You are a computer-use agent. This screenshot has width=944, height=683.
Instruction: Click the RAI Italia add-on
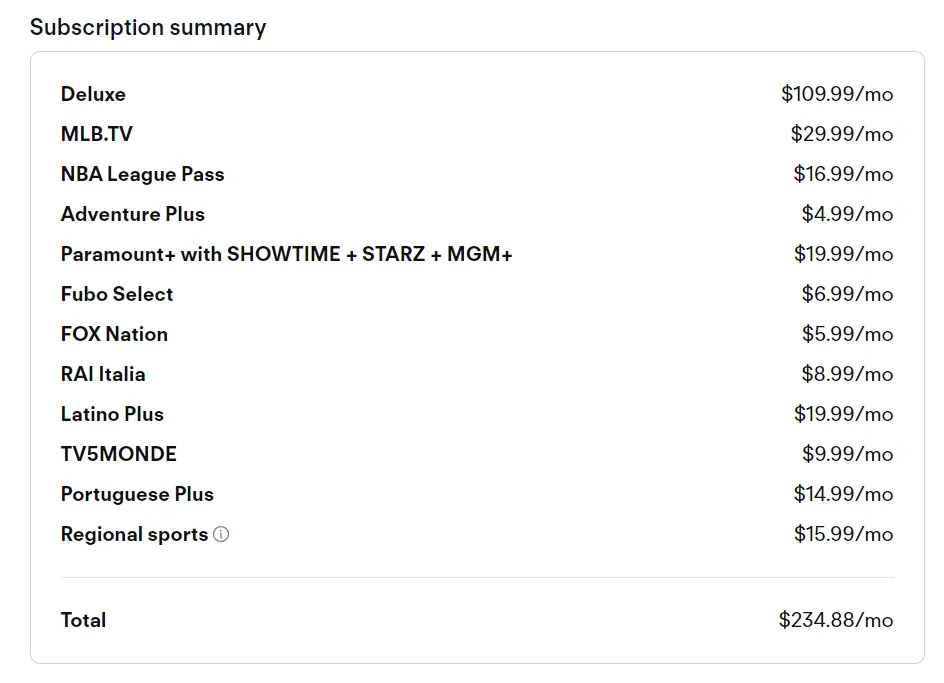point(103,374)
